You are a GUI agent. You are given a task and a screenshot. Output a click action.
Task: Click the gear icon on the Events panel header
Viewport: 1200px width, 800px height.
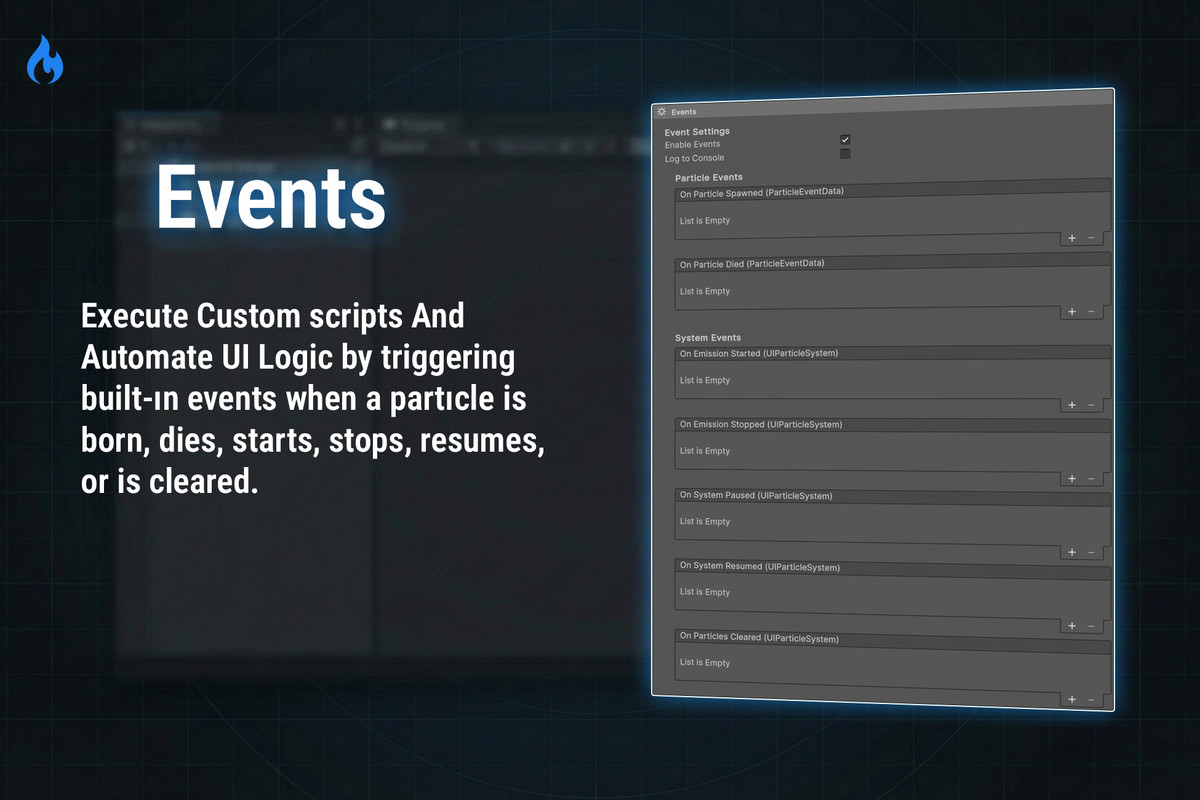[x=661, y=111]
